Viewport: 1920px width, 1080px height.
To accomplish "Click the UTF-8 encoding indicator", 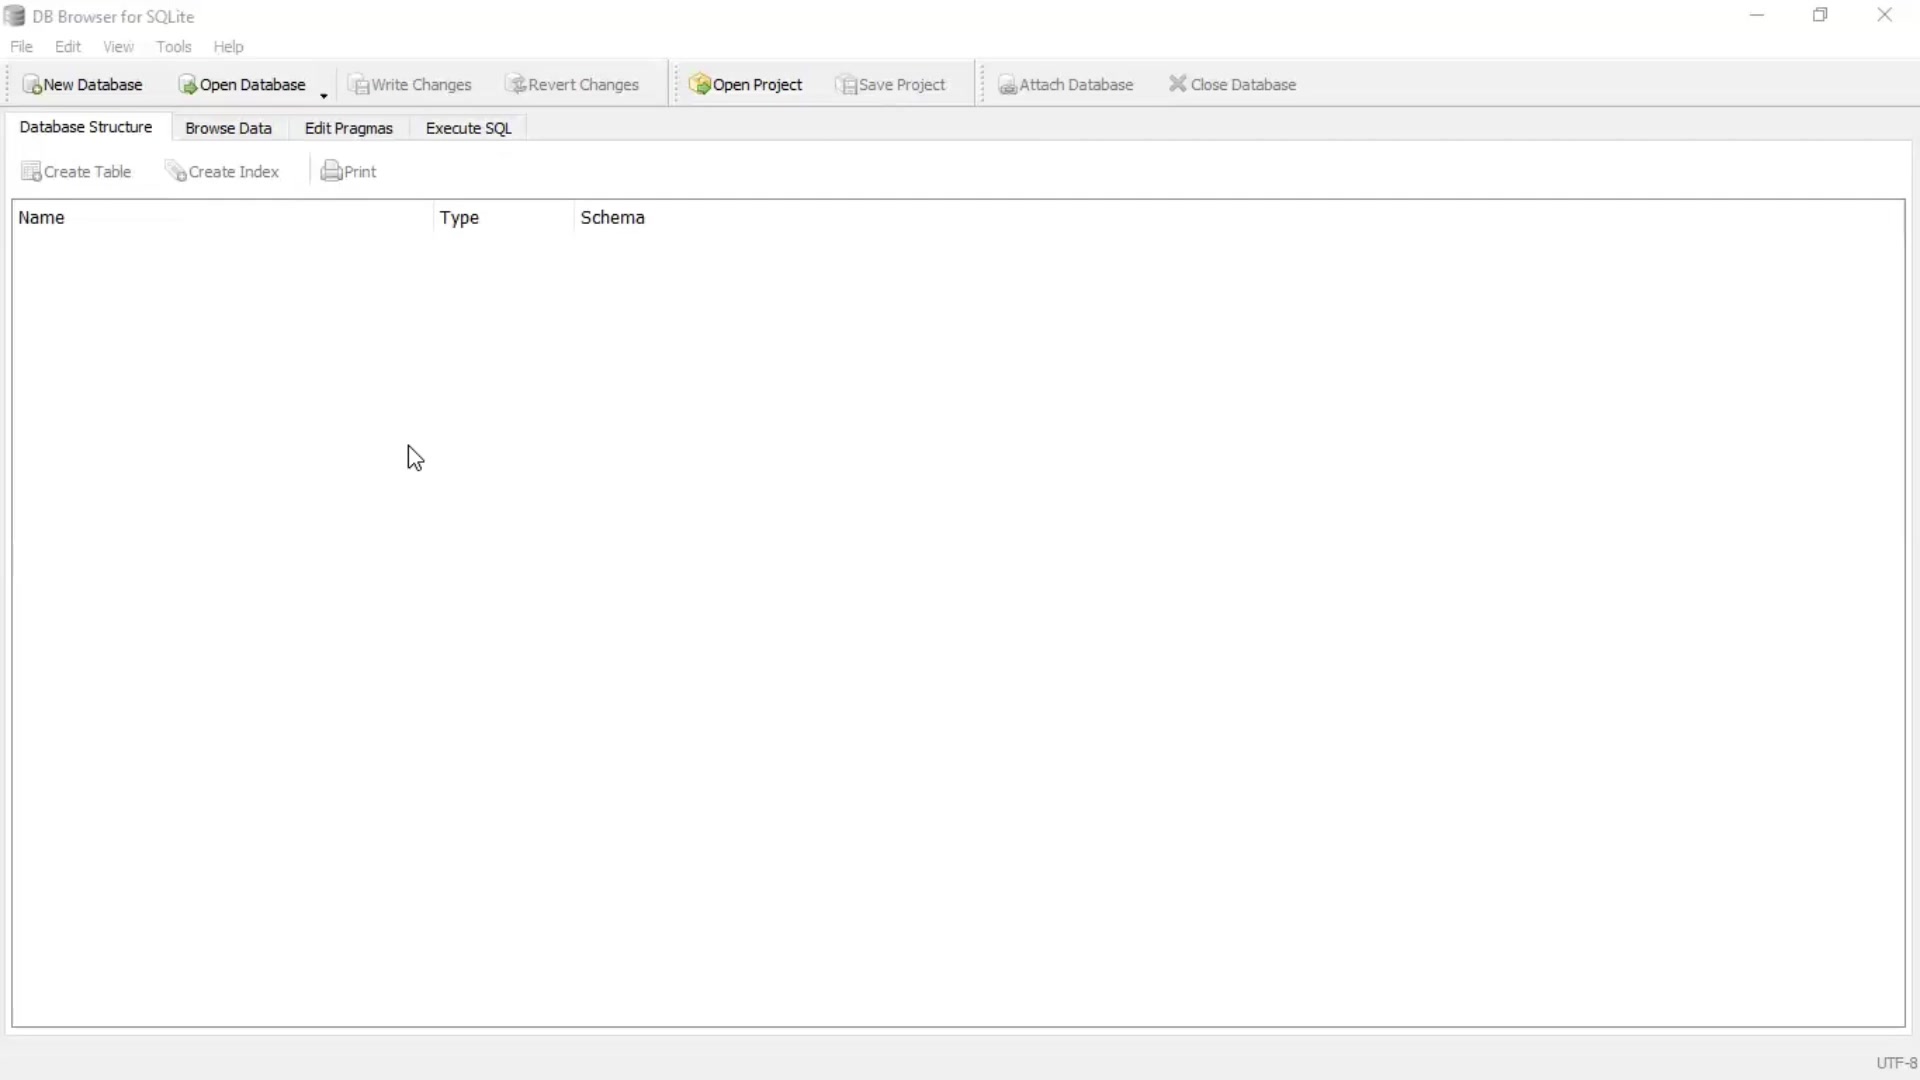I will pyautogui.click(x=1896, y=1063).
